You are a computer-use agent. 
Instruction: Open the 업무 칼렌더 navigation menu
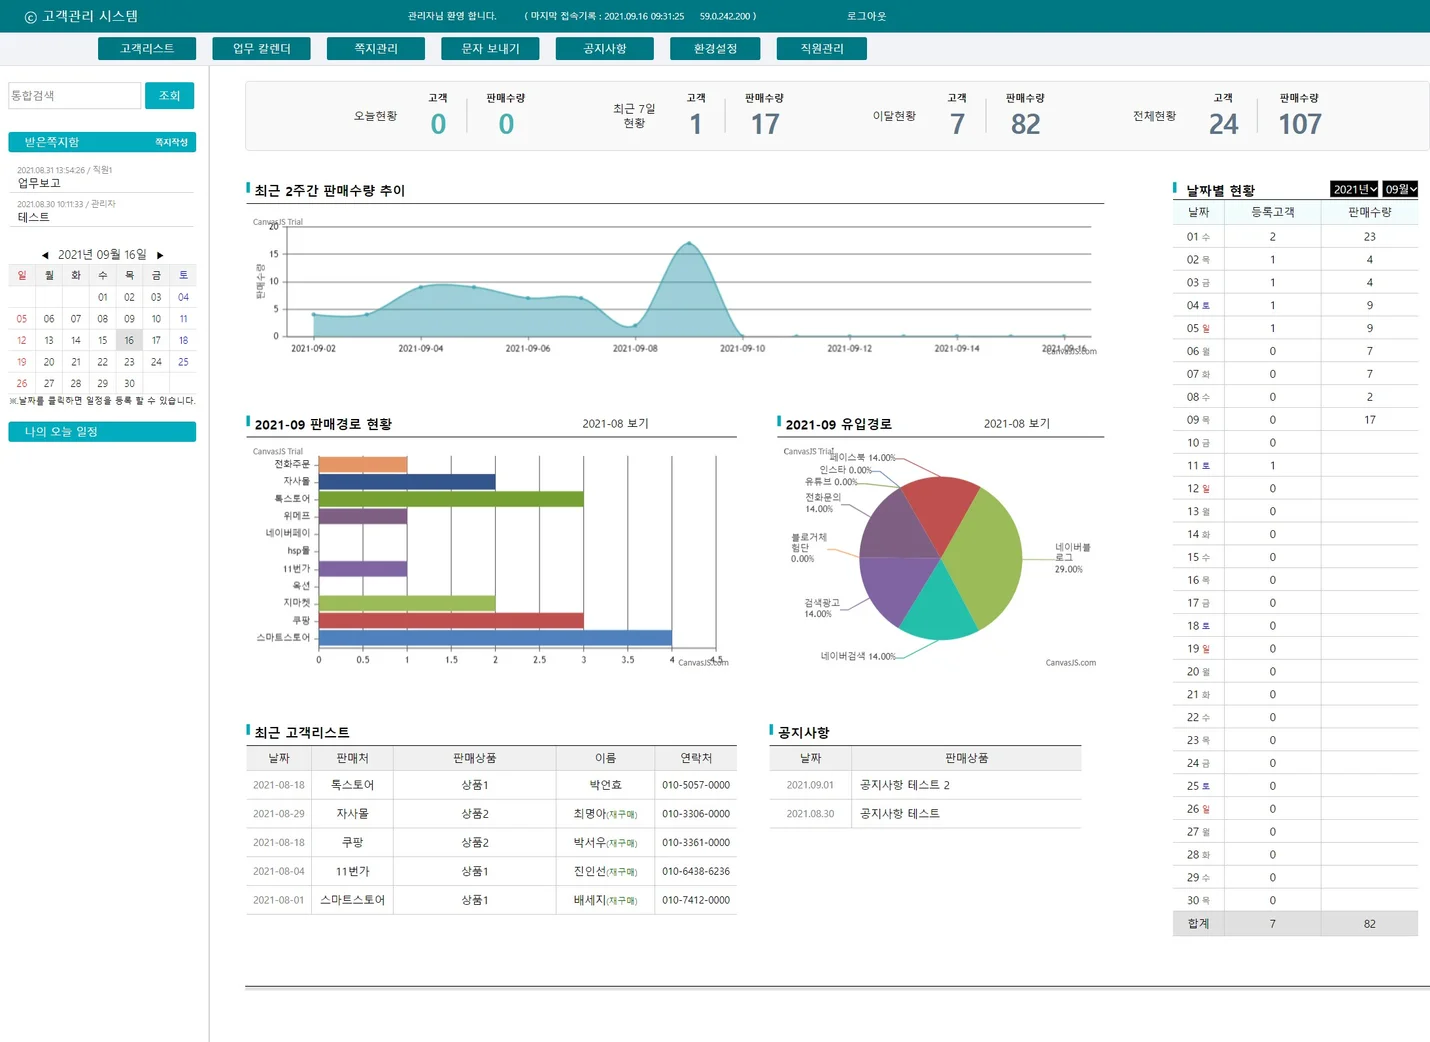click(262, 49)
